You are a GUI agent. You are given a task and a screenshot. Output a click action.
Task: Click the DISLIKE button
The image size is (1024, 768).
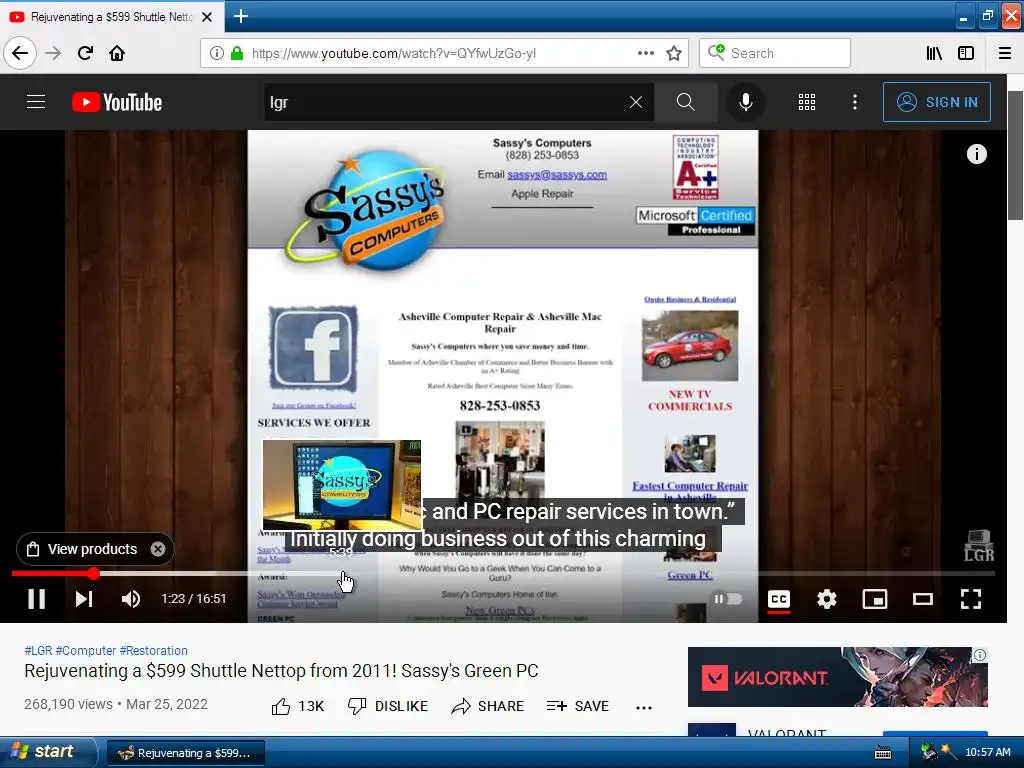pyautogui.click(x=388, y=706)
